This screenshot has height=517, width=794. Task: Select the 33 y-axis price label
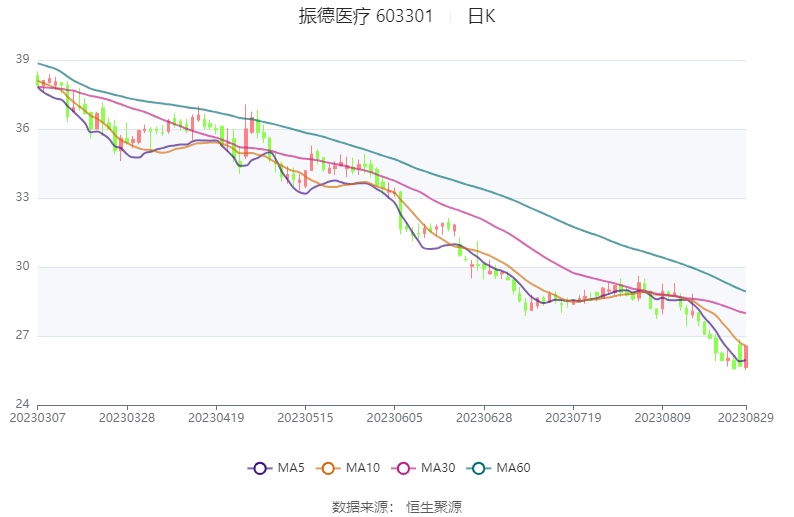click(22, 198)
